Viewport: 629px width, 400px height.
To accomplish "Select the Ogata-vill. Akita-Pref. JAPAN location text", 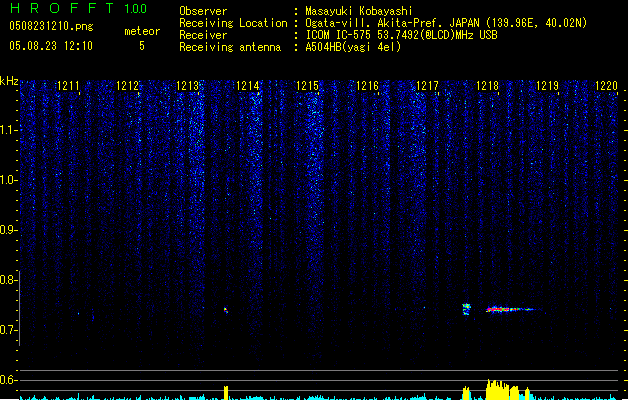I will [x=446, y=23].
